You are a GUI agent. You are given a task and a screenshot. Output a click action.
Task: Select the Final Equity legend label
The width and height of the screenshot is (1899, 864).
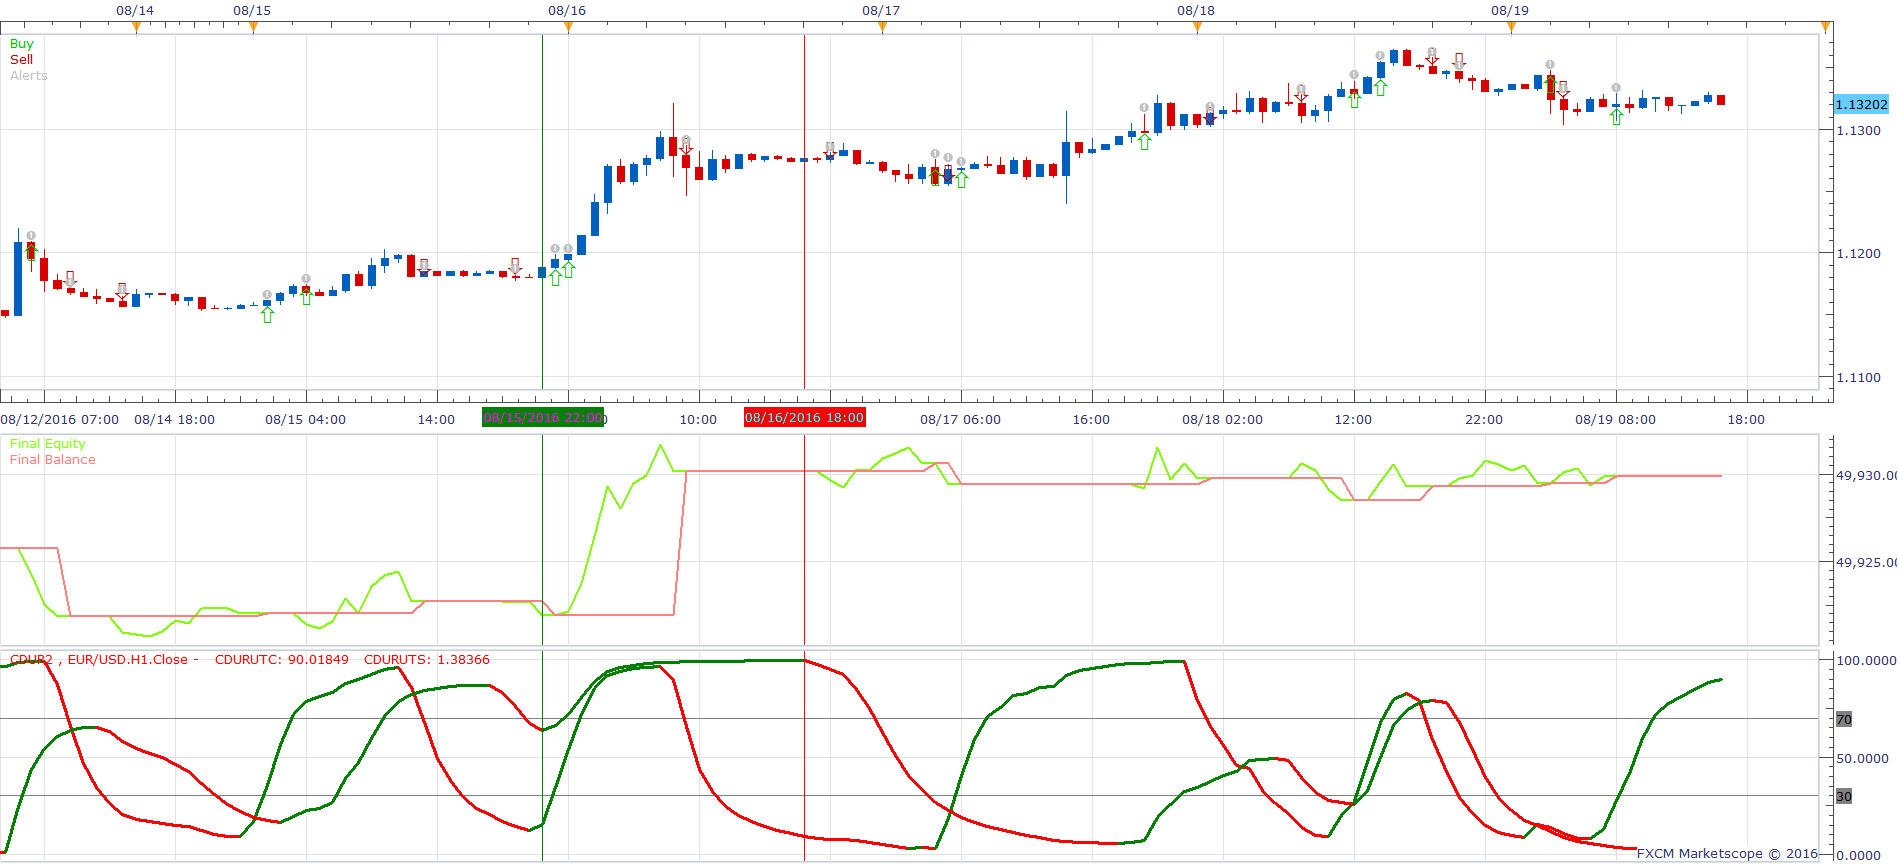[47, 444]
